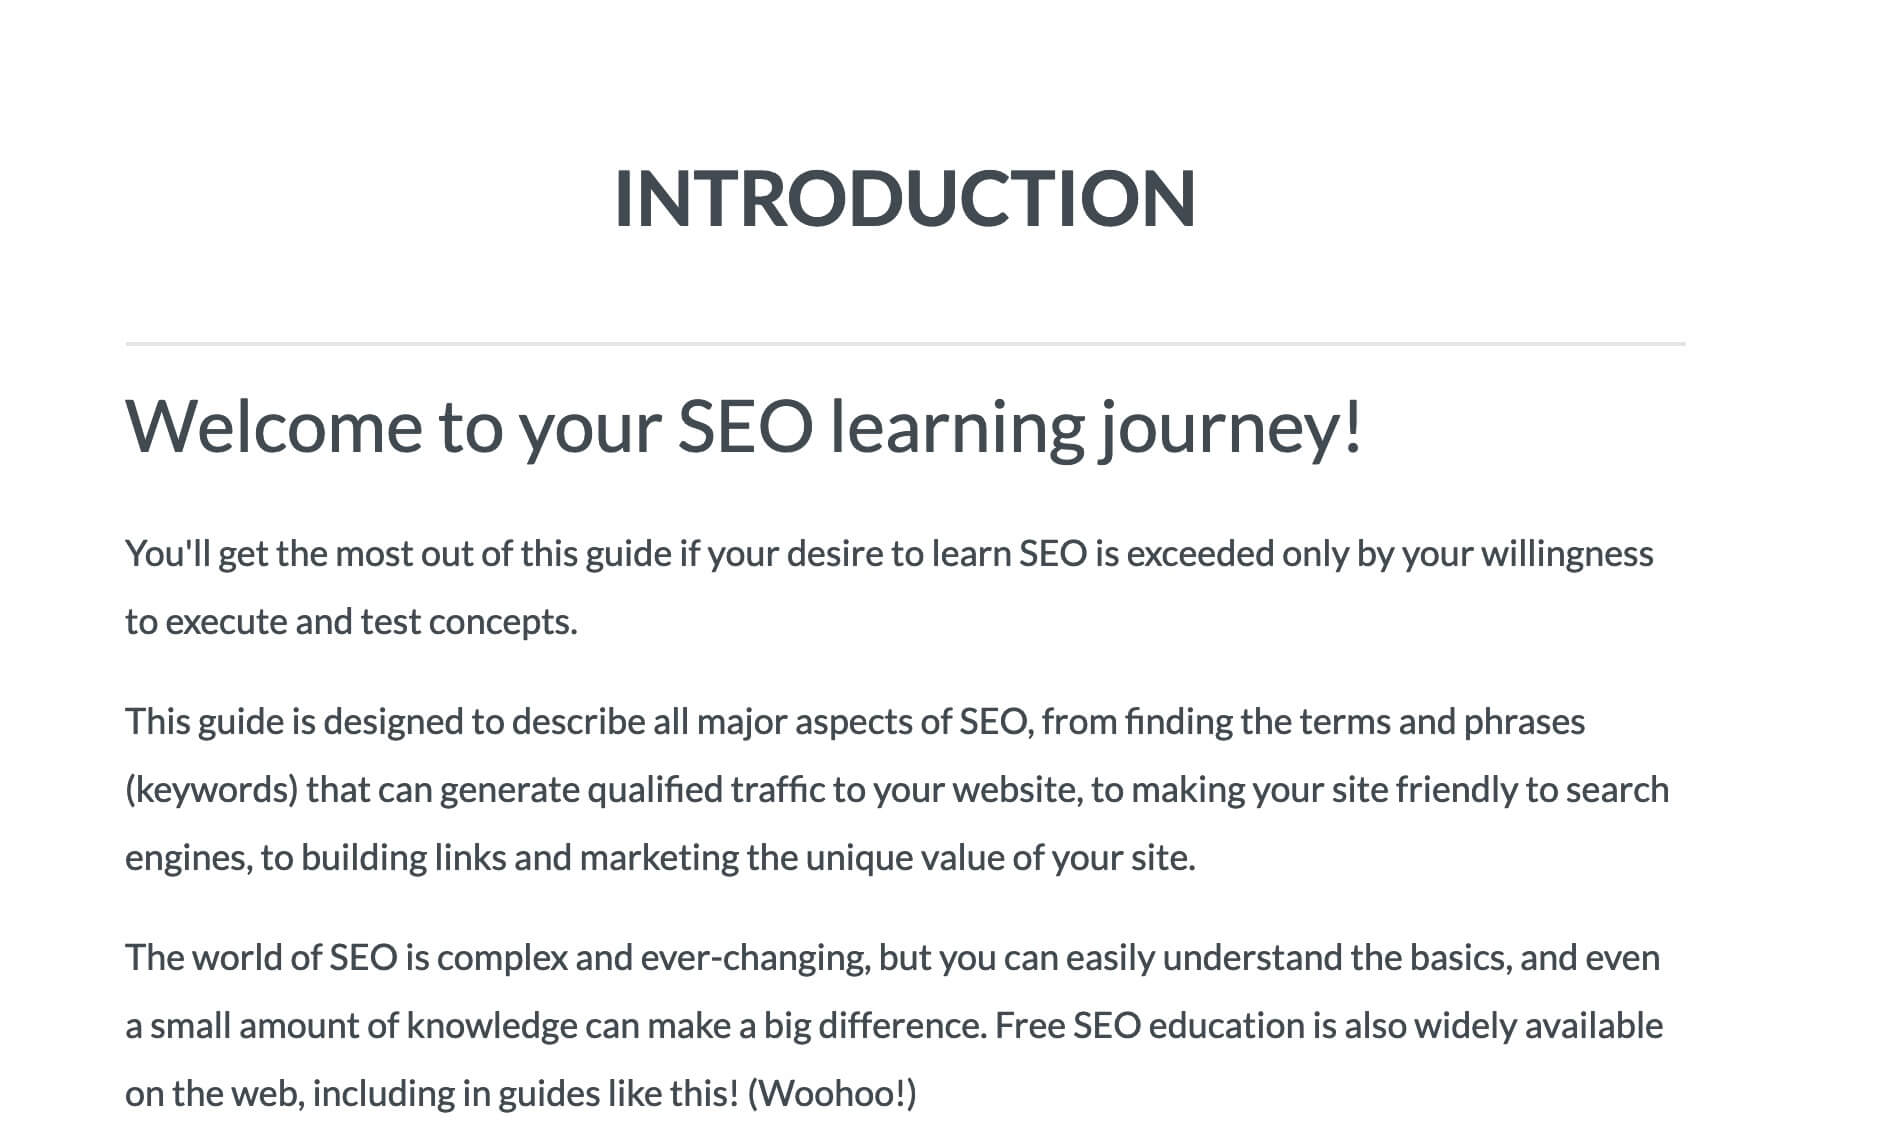Click the '(Woohoo!)' text at paragraph end
The width and height of the screenshot is (1884, 1138).
(832, 1094)
